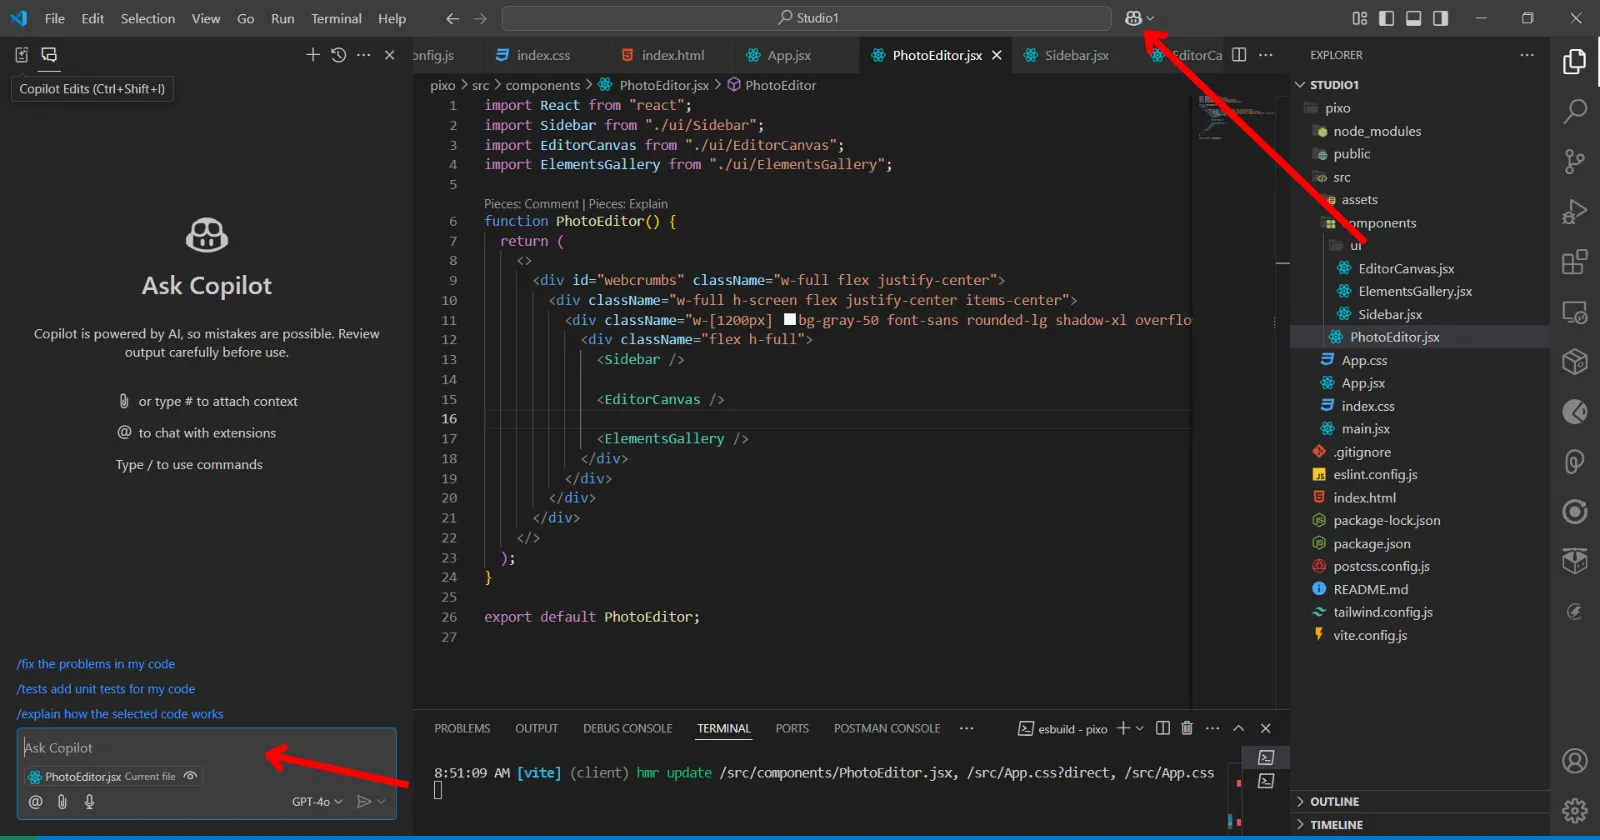Open the Explorer activity bar icon

point(1575,62)
